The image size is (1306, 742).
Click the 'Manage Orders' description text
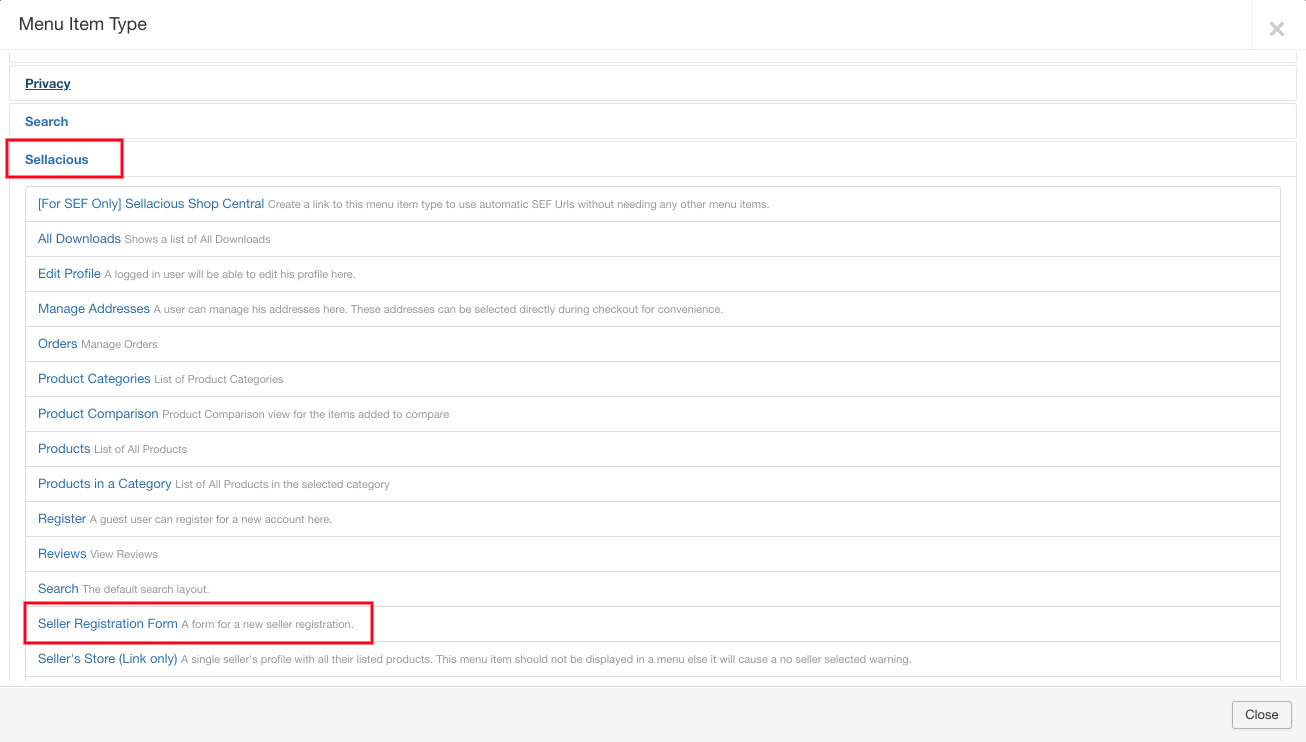pyautogui.click(x=119, y=345)
